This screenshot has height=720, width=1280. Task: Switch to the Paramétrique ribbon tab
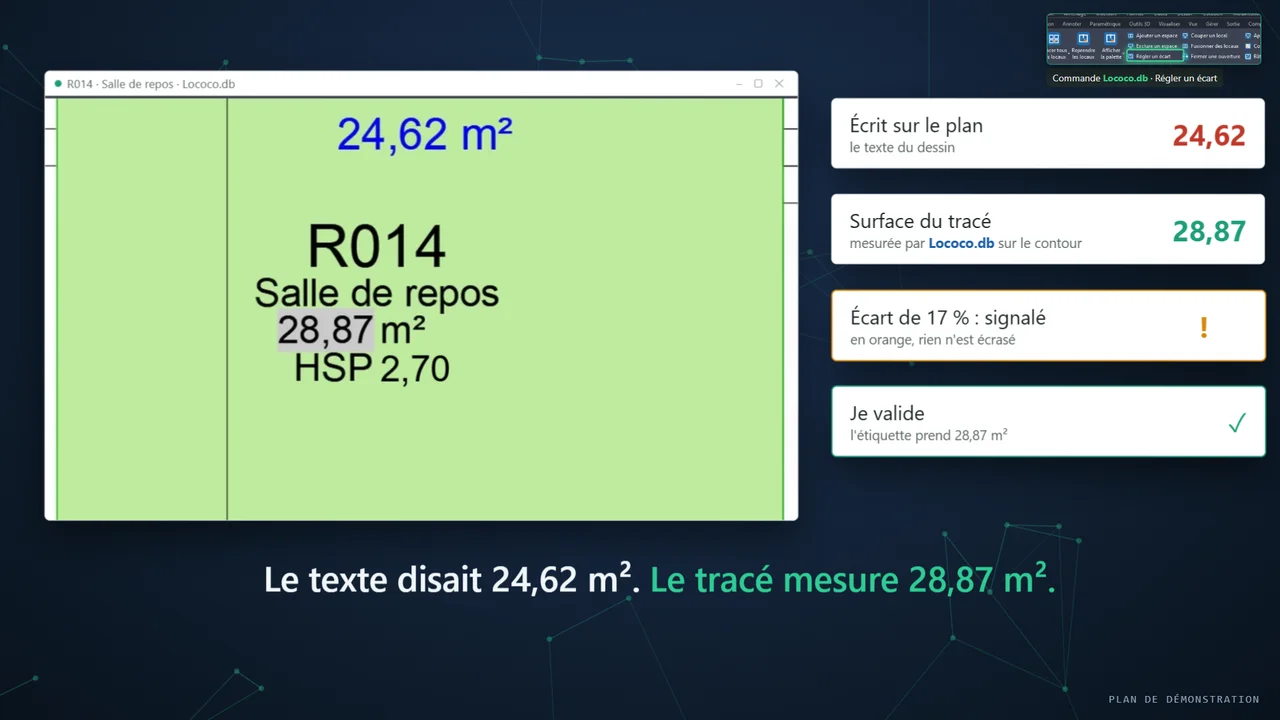(1105, 23)
